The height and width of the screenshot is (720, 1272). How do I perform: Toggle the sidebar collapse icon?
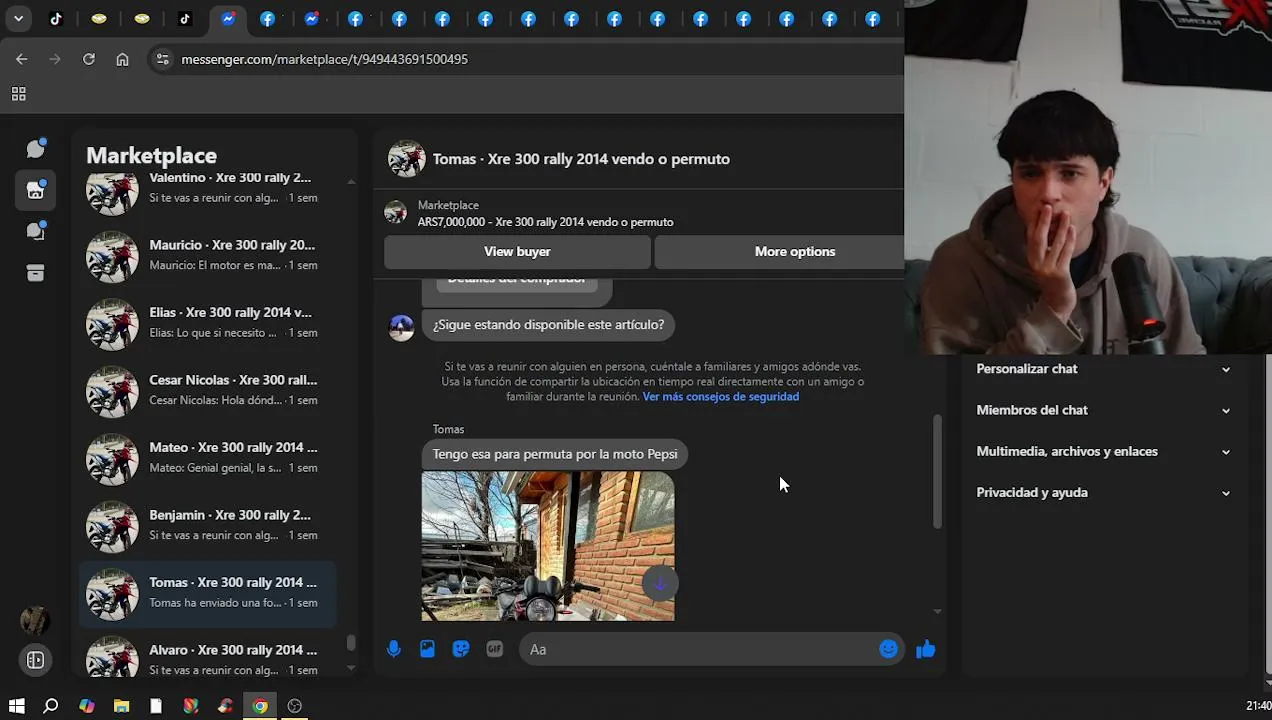[x=35, y=660]
